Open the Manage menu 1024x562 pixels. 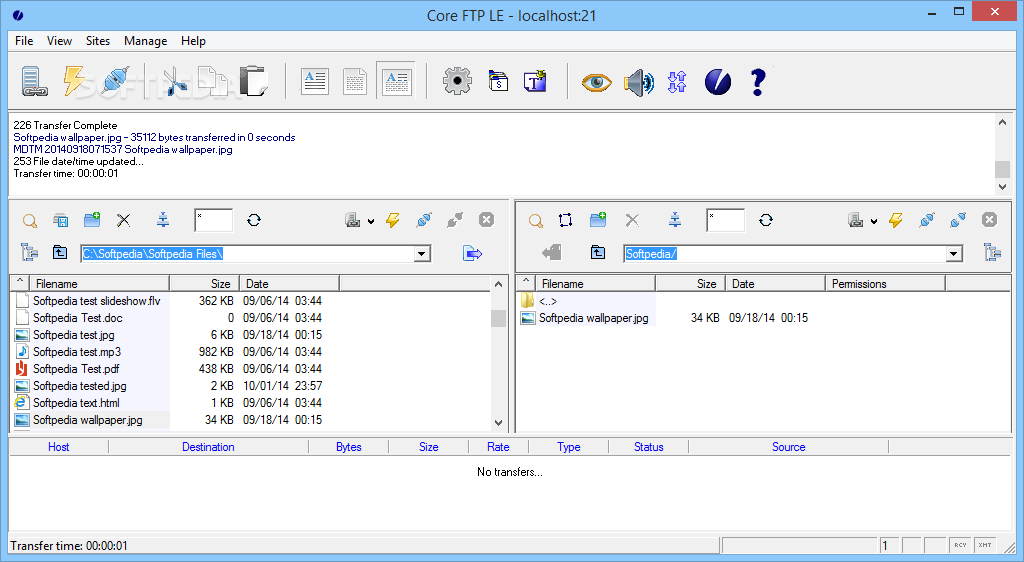(146, 40)
